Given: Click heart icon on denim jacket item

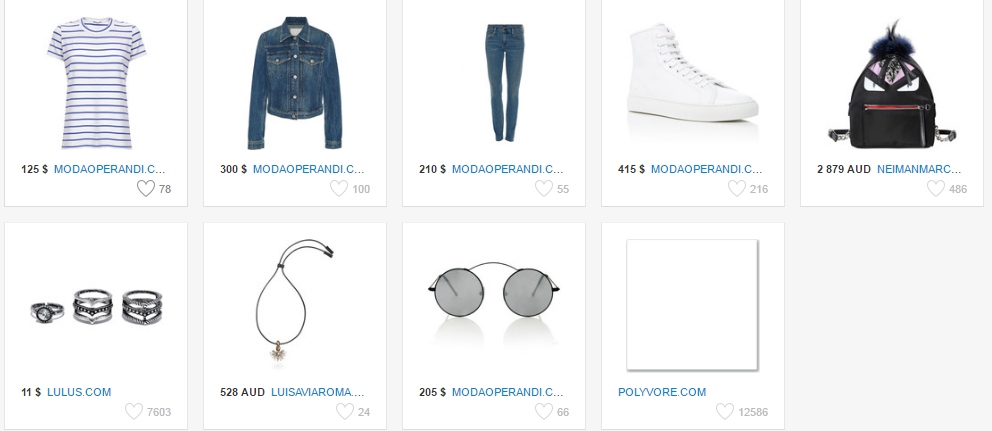Looking at the screenshot, I should [x=339, y=188].
